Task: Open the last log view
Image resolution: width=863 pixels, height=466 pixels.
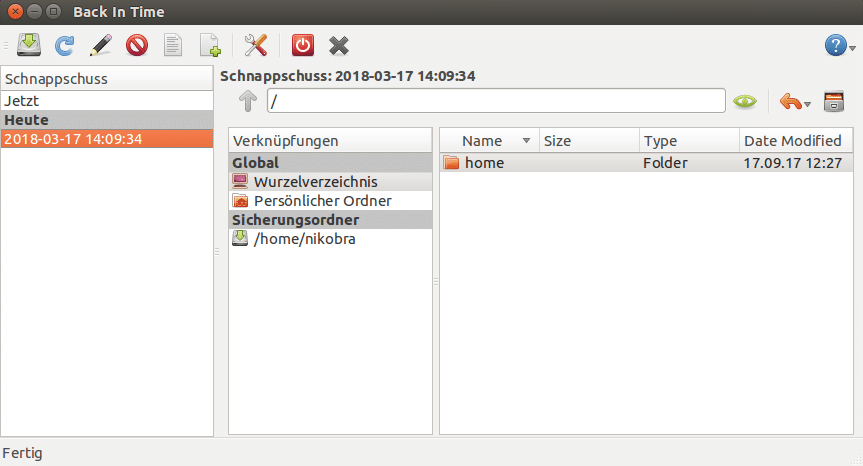Action: pyautogui.click(x=210, y=45)
